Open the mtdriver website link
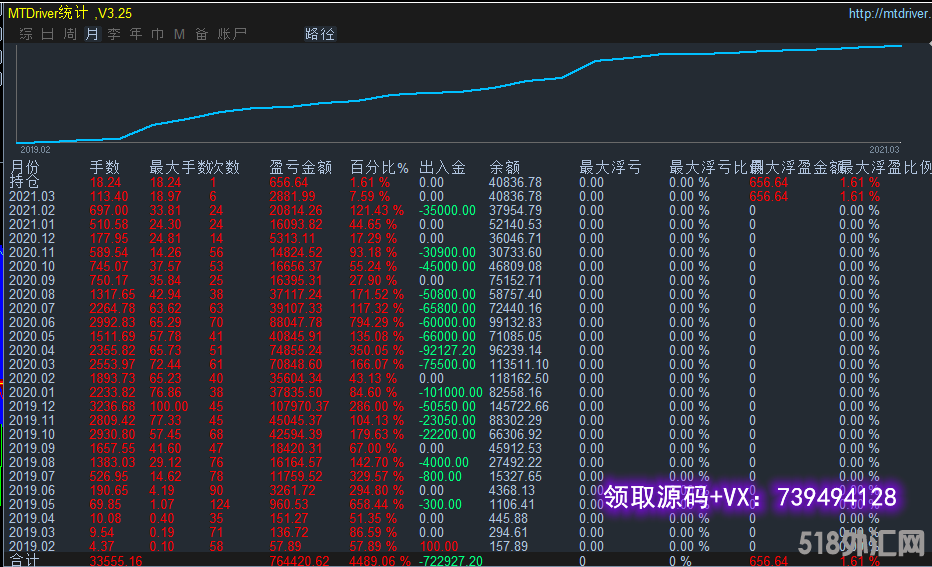The width and height of the screenshot is (932, 567). 884,14
